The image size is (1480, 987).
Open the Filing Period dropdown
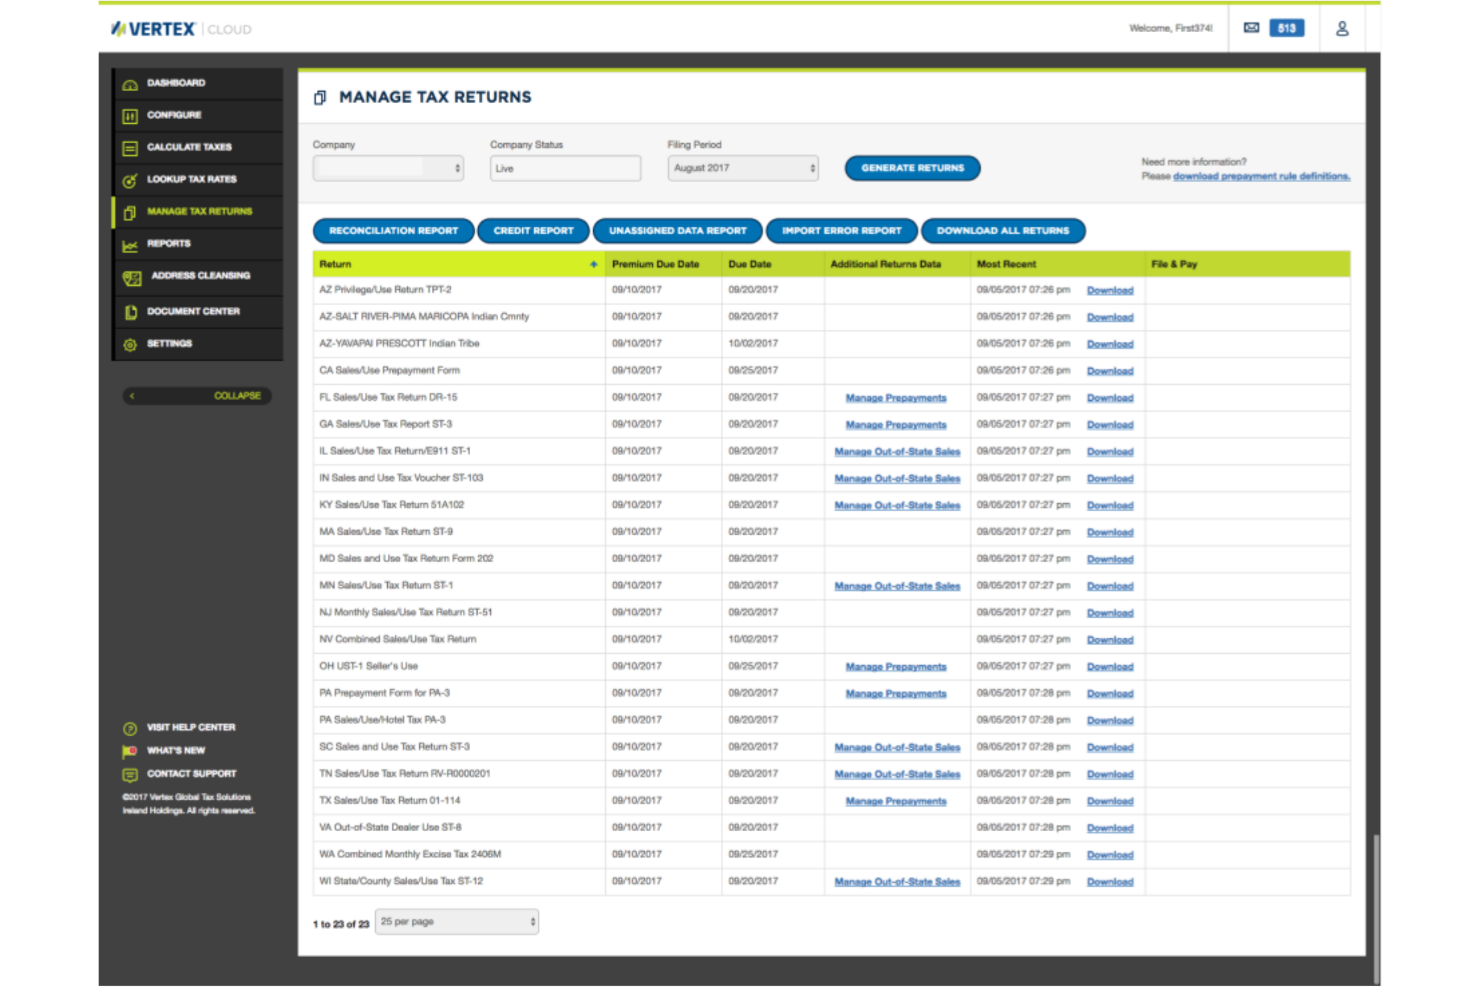coord(741,168)
